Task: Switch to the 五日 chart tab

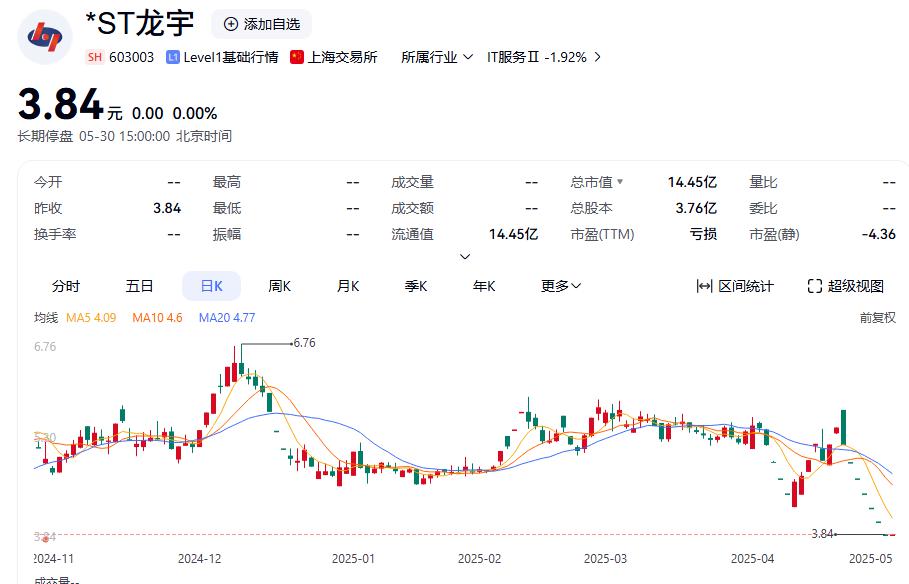Action: [x=140, y=286]
